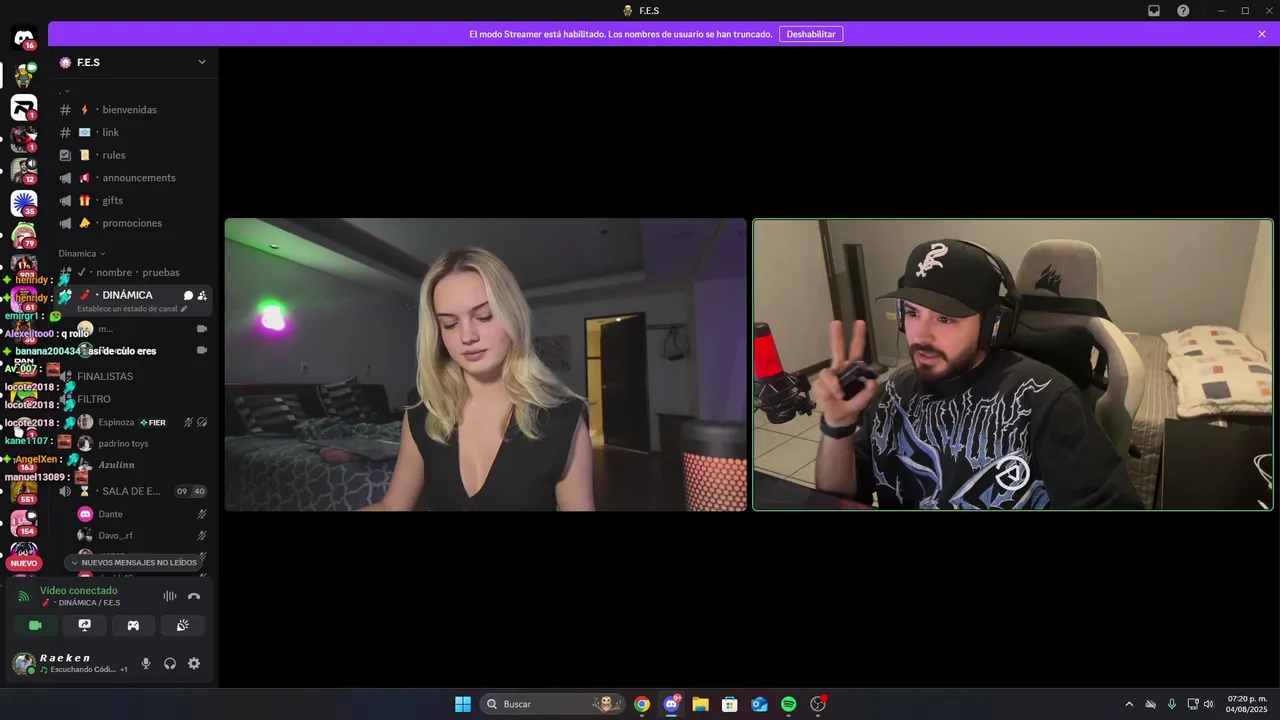1280x720 pixels.
Task: Open the help icon in title bar
Action: [x=1183, y=11]
